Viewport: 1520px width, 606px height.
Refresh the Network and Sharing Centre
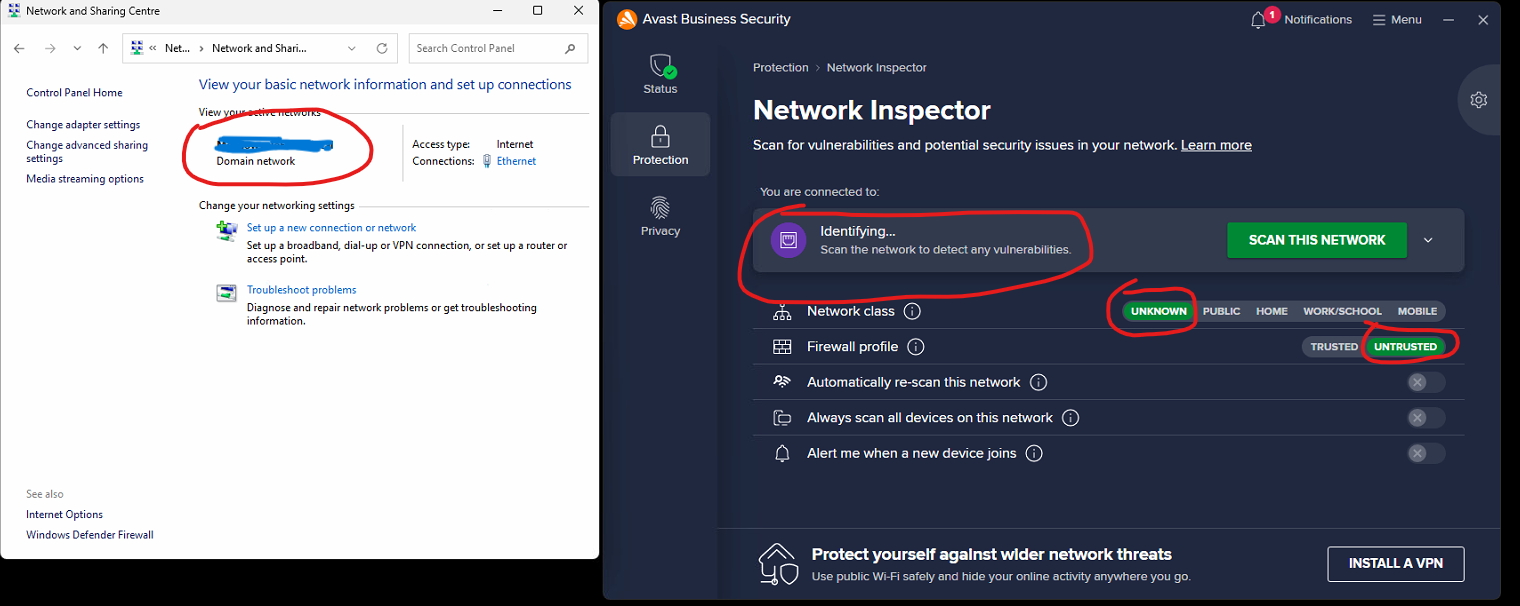382,48
